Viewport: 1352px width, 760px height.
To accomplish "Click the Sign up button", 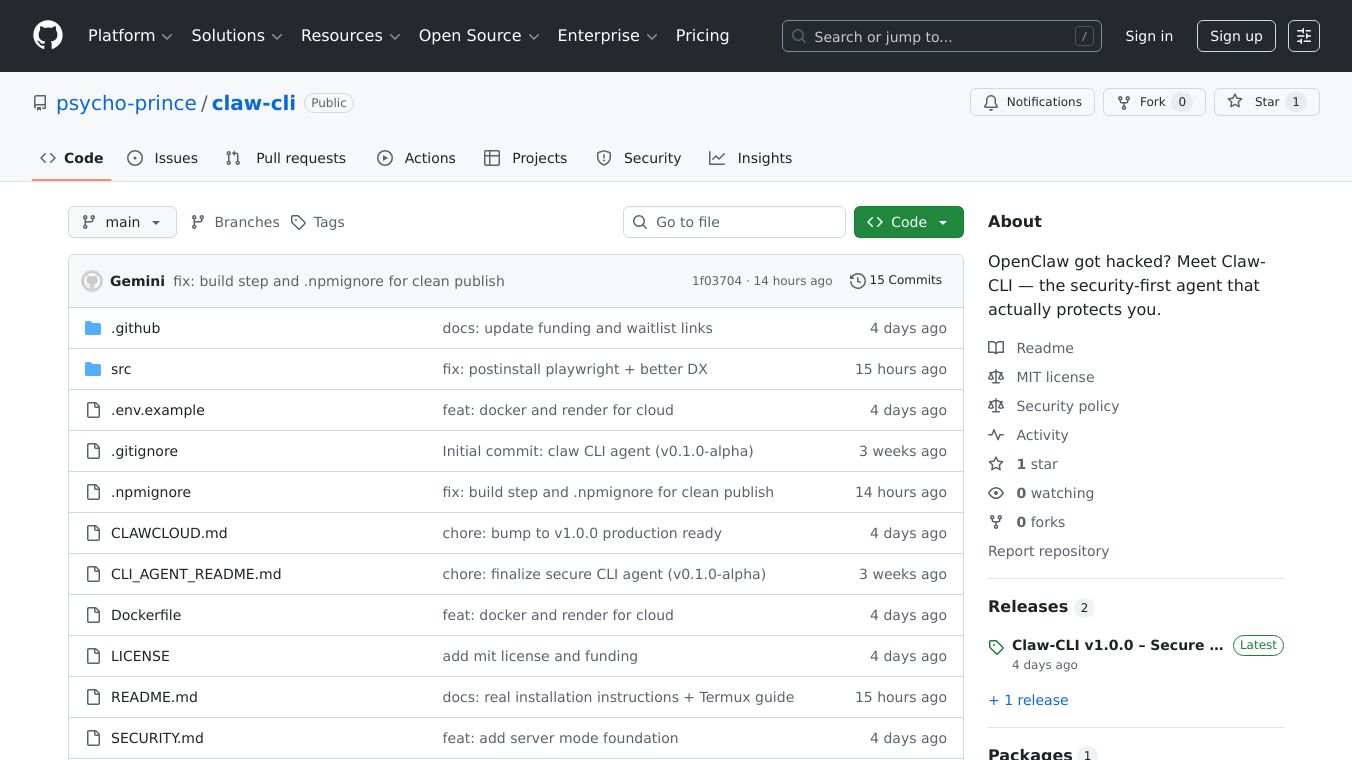I will pos(1235,36).
